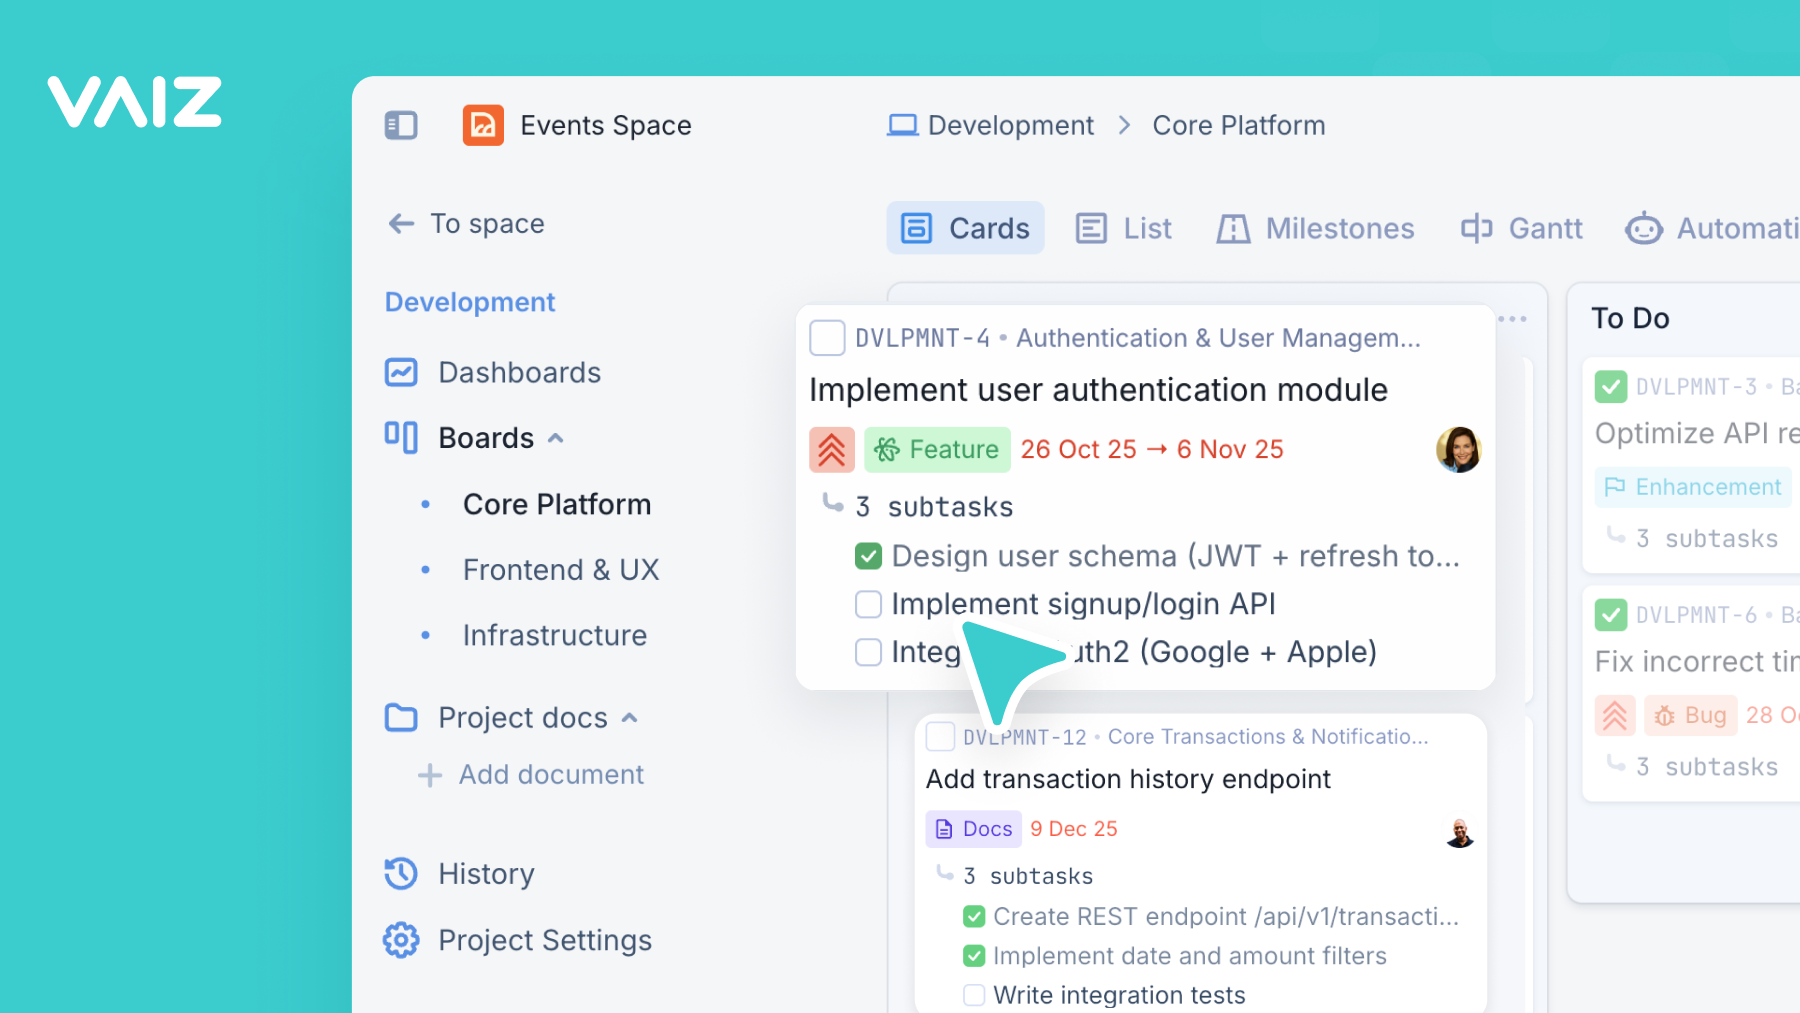Viewport: 1800px width, 1013px height.
Task: Collapse the Project docs chevron
Action: [x=630, y=718]
